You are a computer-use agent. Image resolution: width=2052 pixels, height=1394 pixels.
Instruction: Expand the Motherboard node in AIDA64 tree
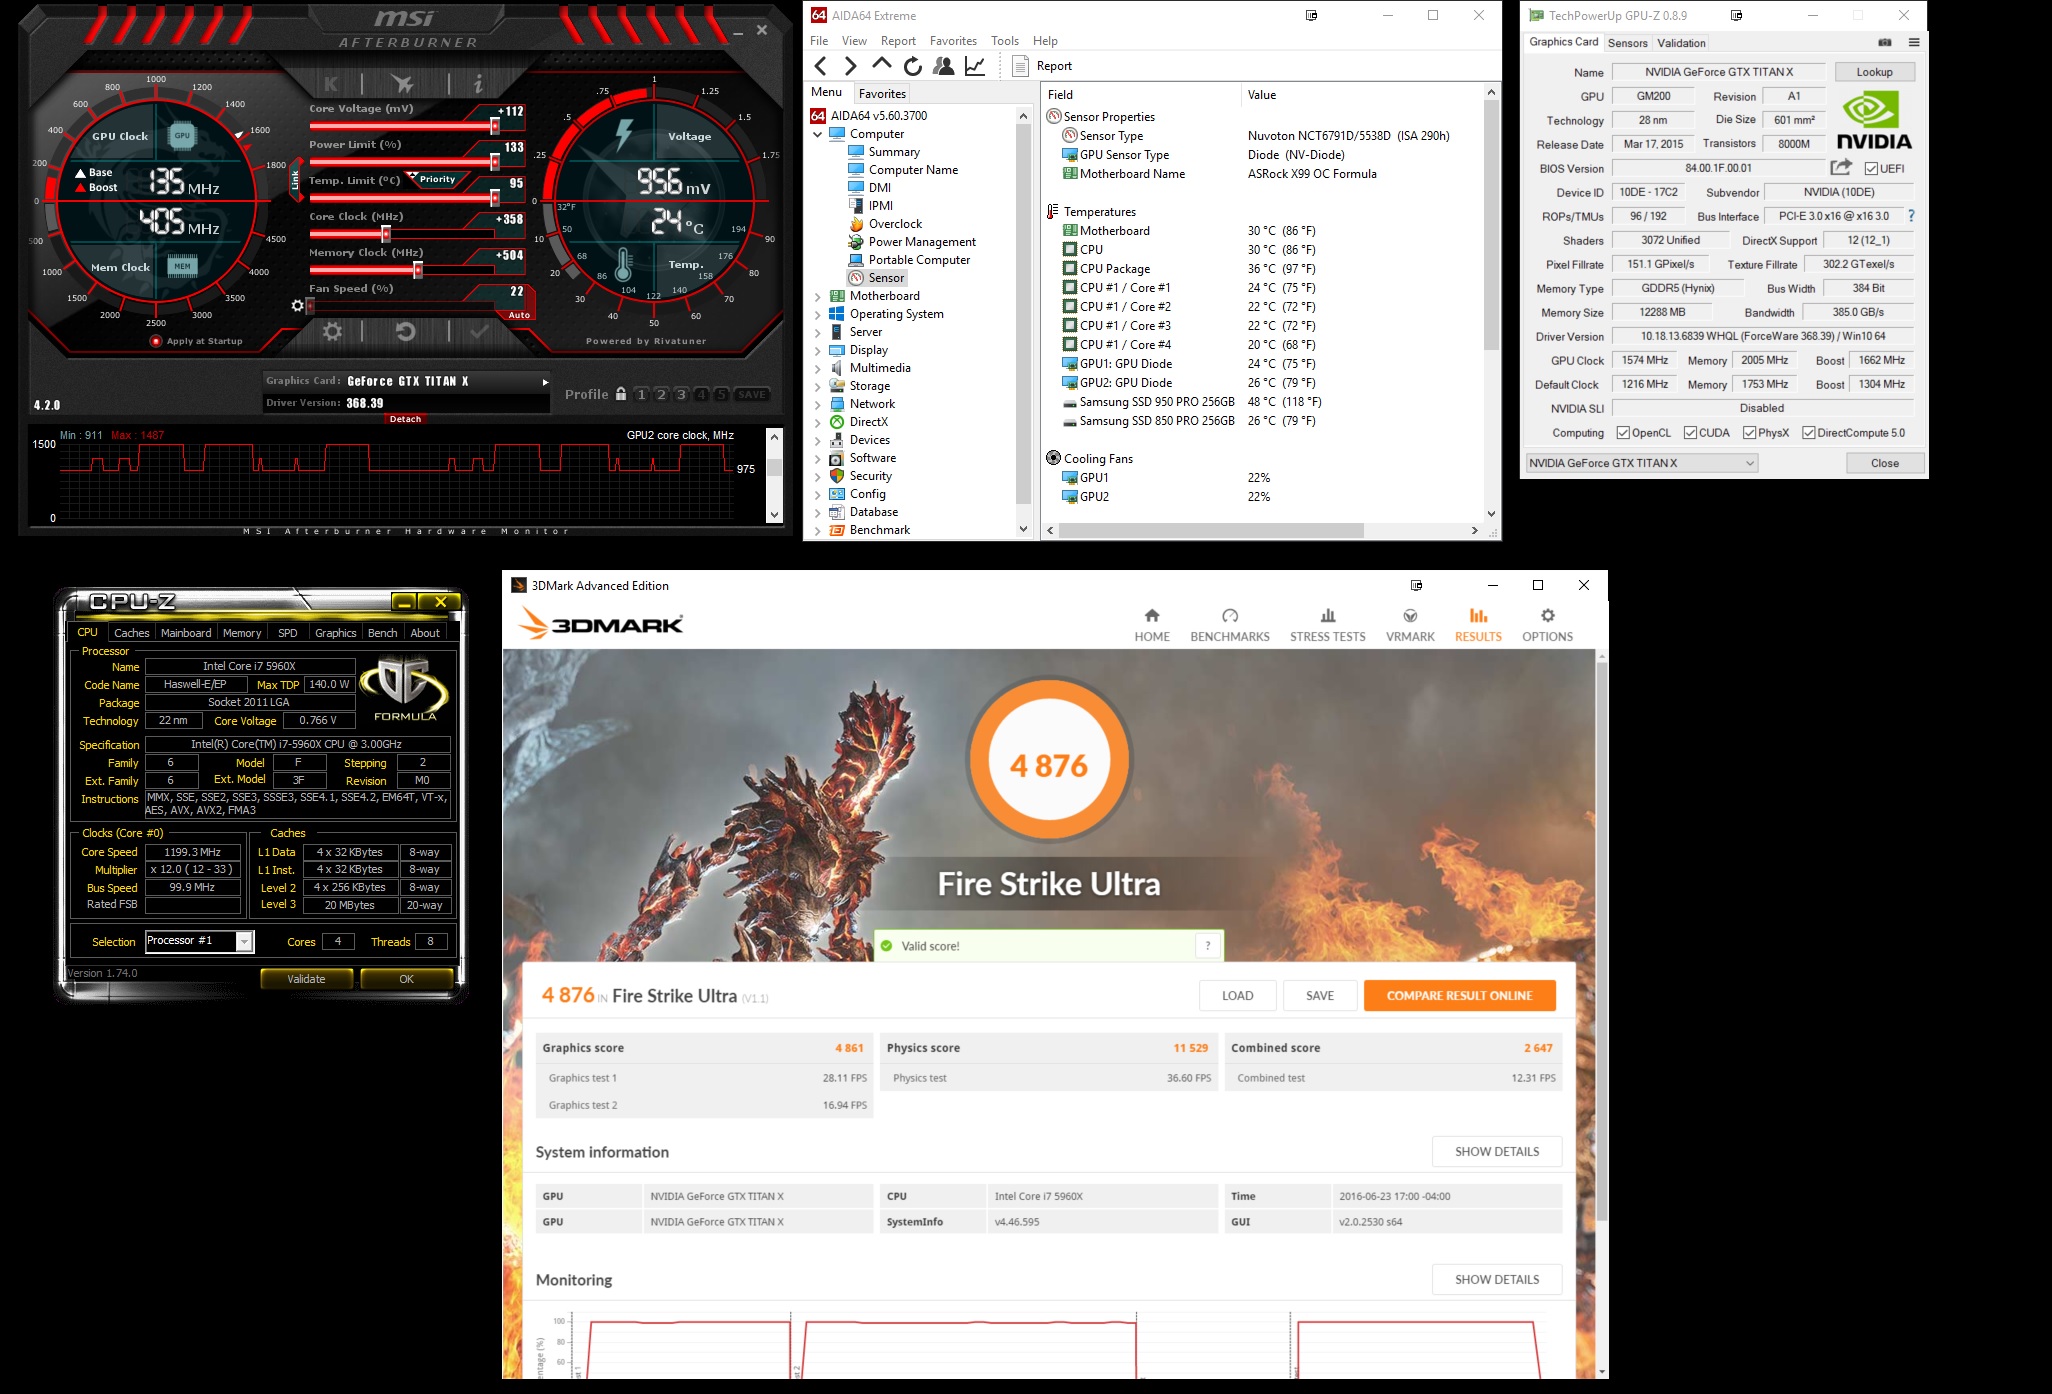coord(817,296)
